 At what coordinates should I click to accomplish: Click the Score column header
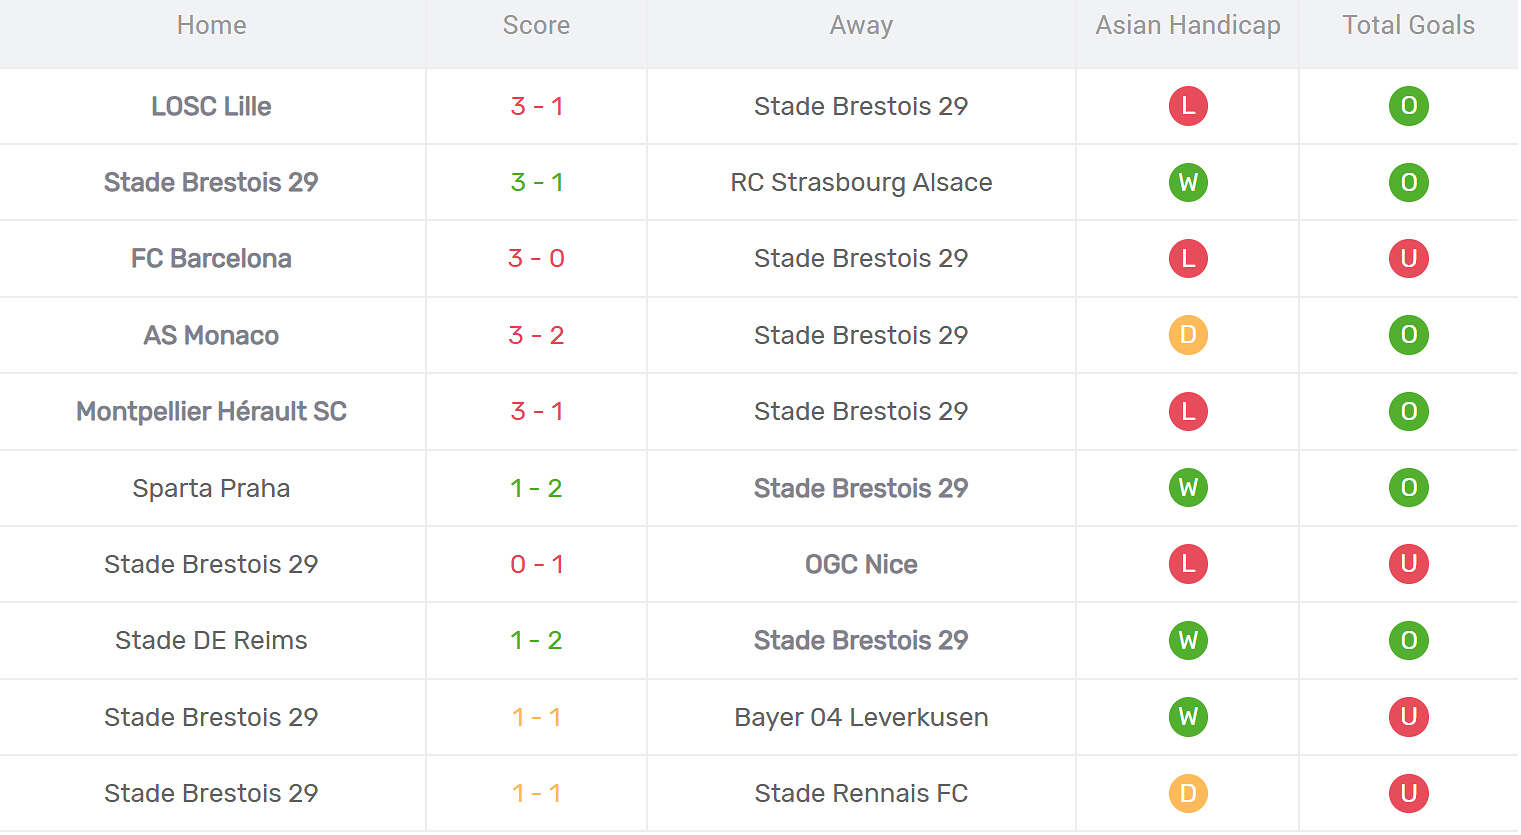tap(536, 25)
